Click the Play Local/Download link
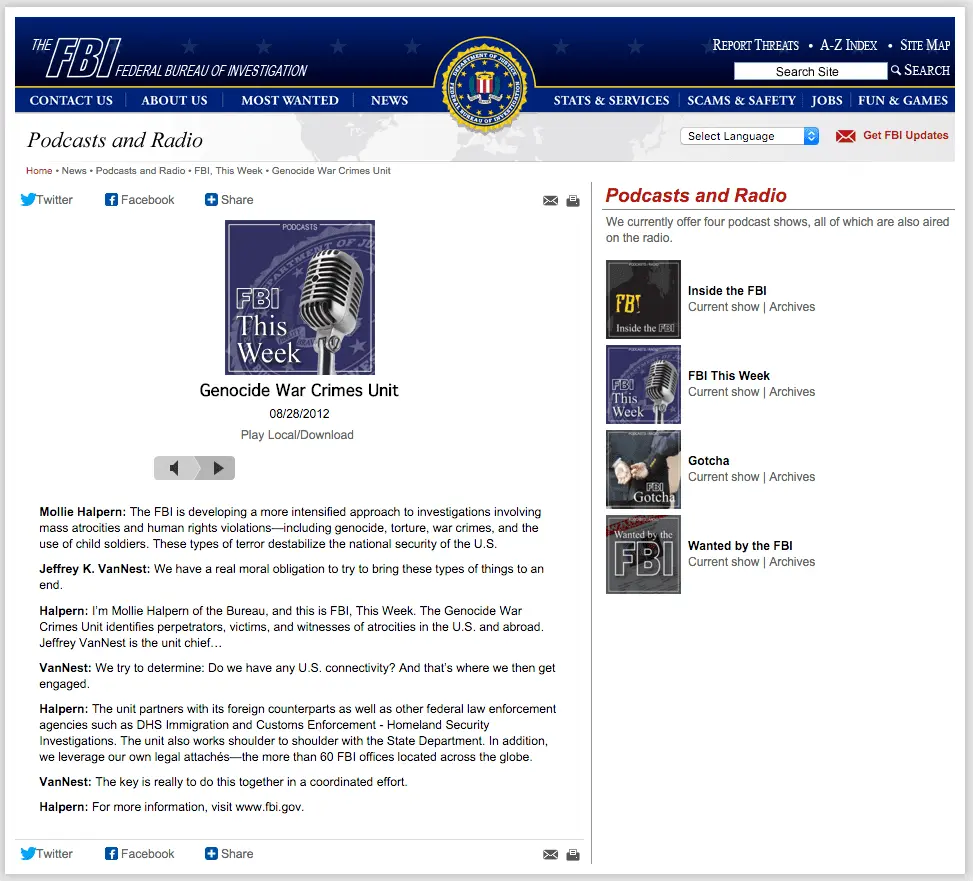This screenshot has height=881, width=973. [297, 435]
